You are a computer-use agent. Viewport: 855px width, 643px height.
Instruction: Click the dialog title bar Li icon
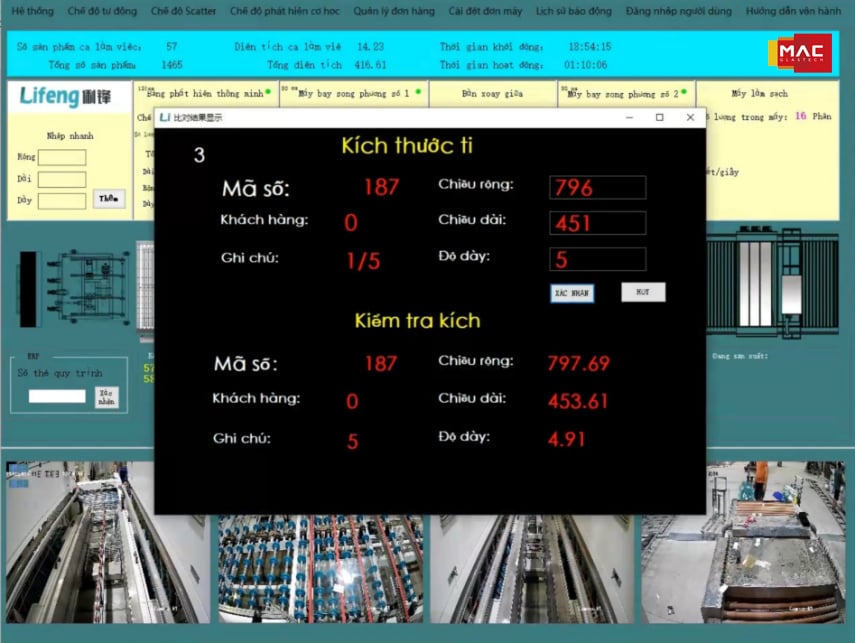pos(165,117)
